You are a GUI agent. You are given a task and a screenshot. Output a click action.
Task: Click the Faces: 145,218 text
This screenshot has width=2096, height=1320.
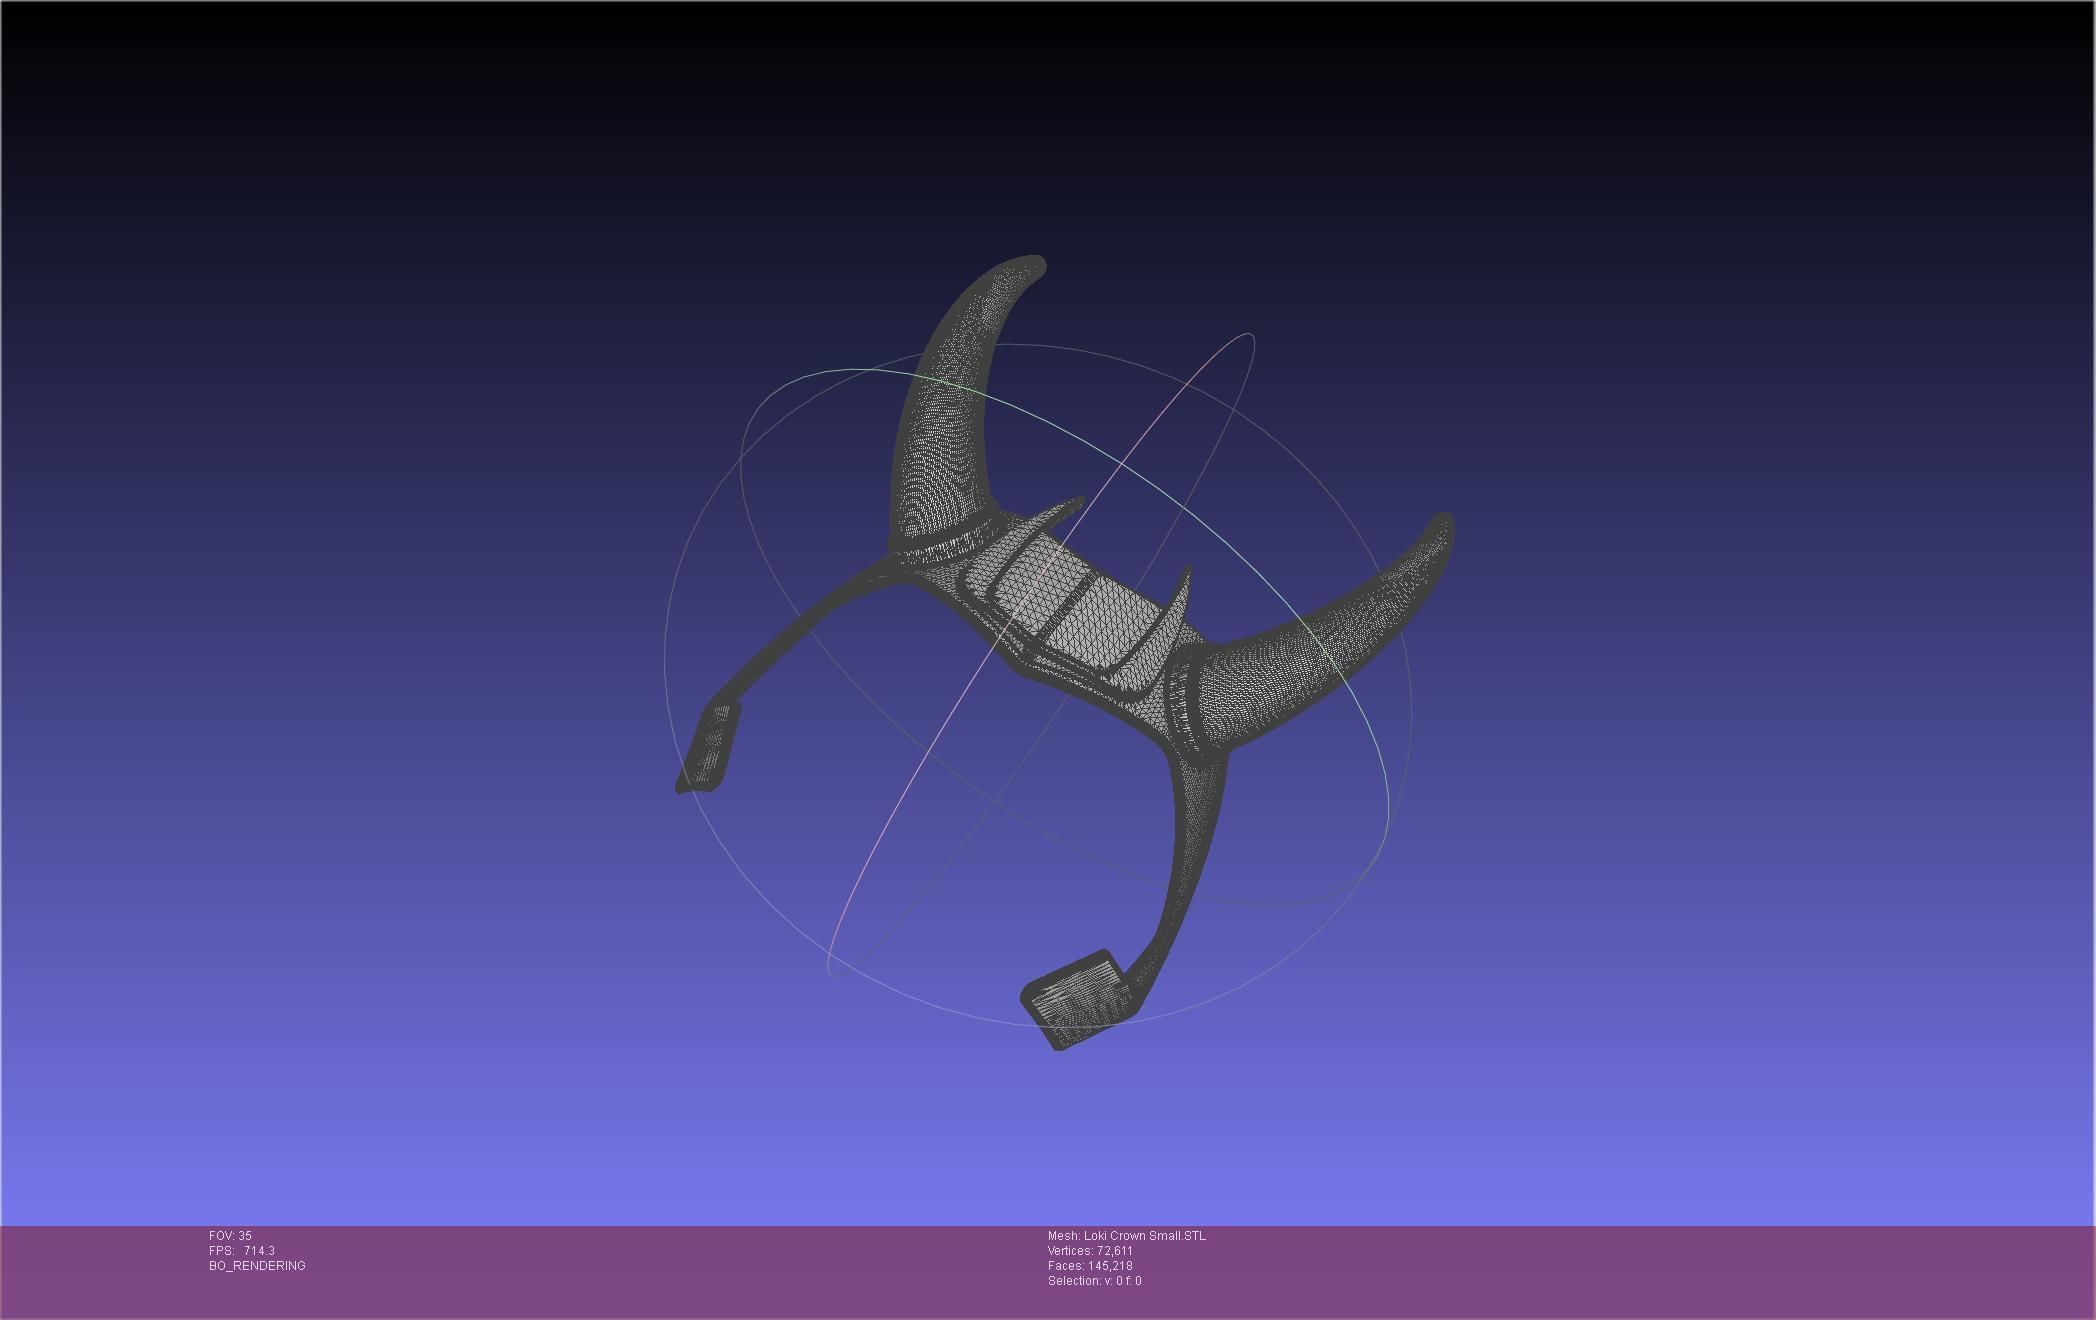click(1090, 1266)
